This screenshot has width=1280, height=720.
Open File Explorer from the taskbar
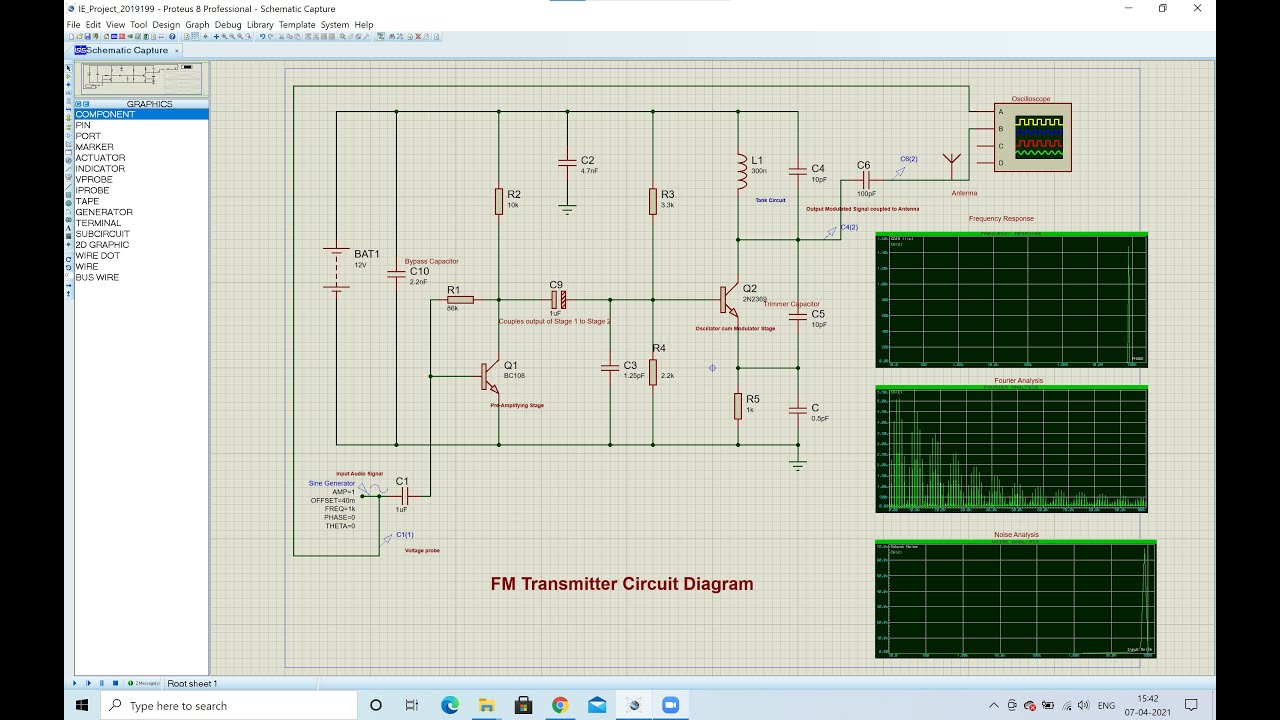(486, 705)
